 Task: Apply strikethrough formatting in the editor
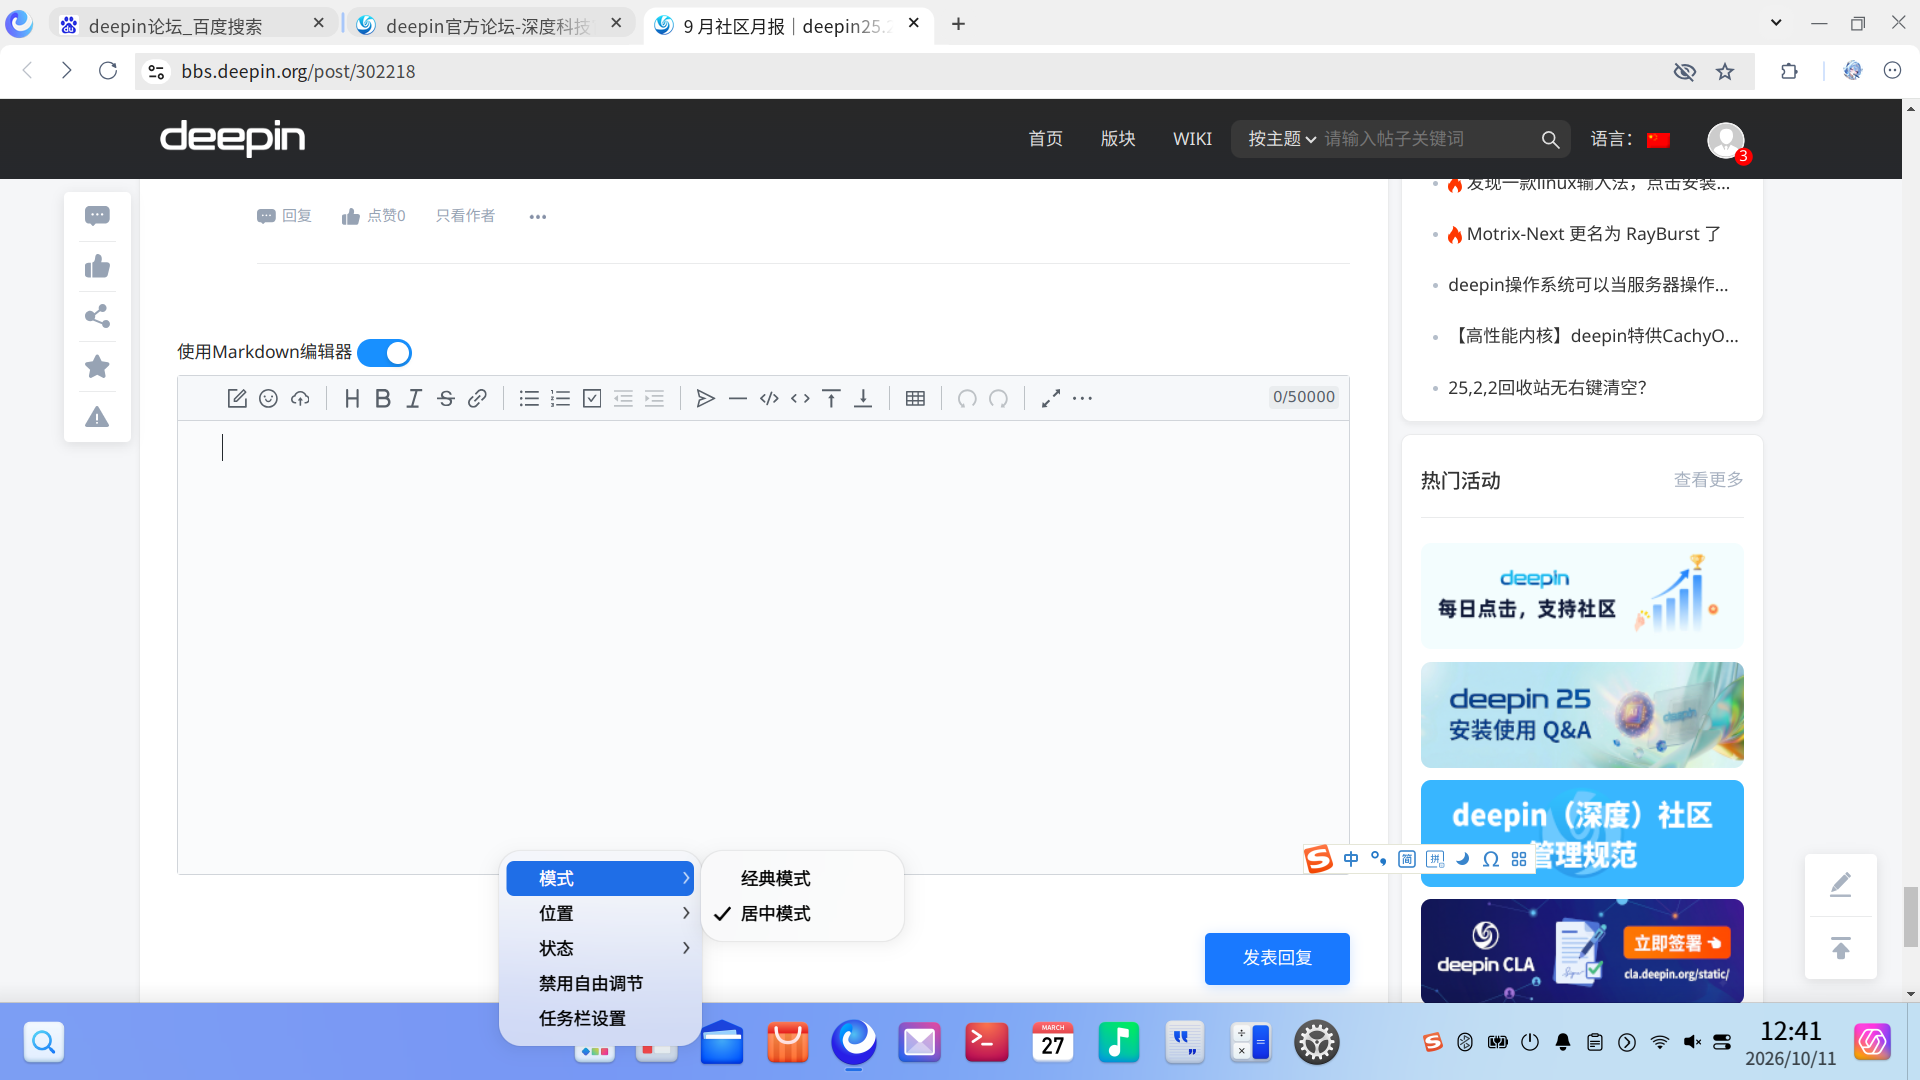(x=446, y=399)
